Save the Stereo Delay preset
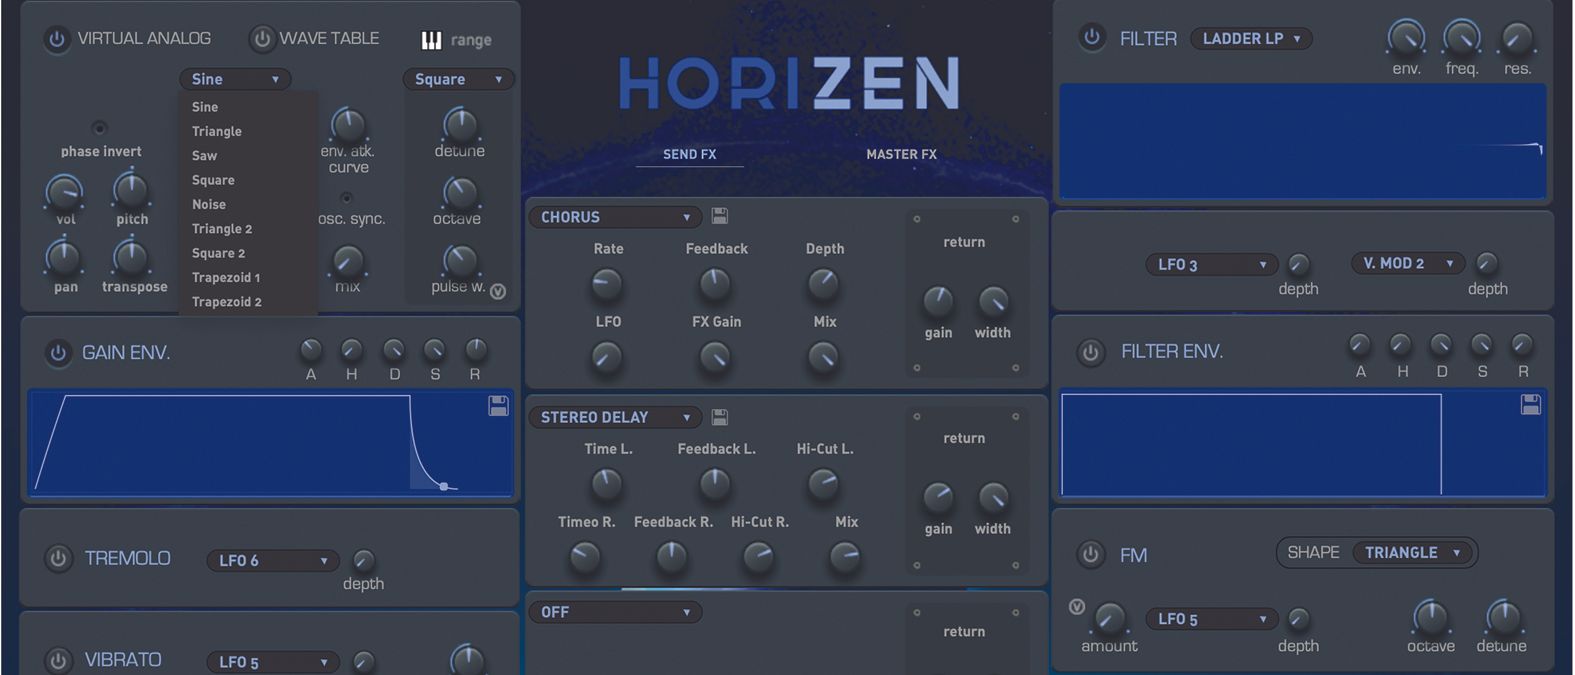 [719, 417]
